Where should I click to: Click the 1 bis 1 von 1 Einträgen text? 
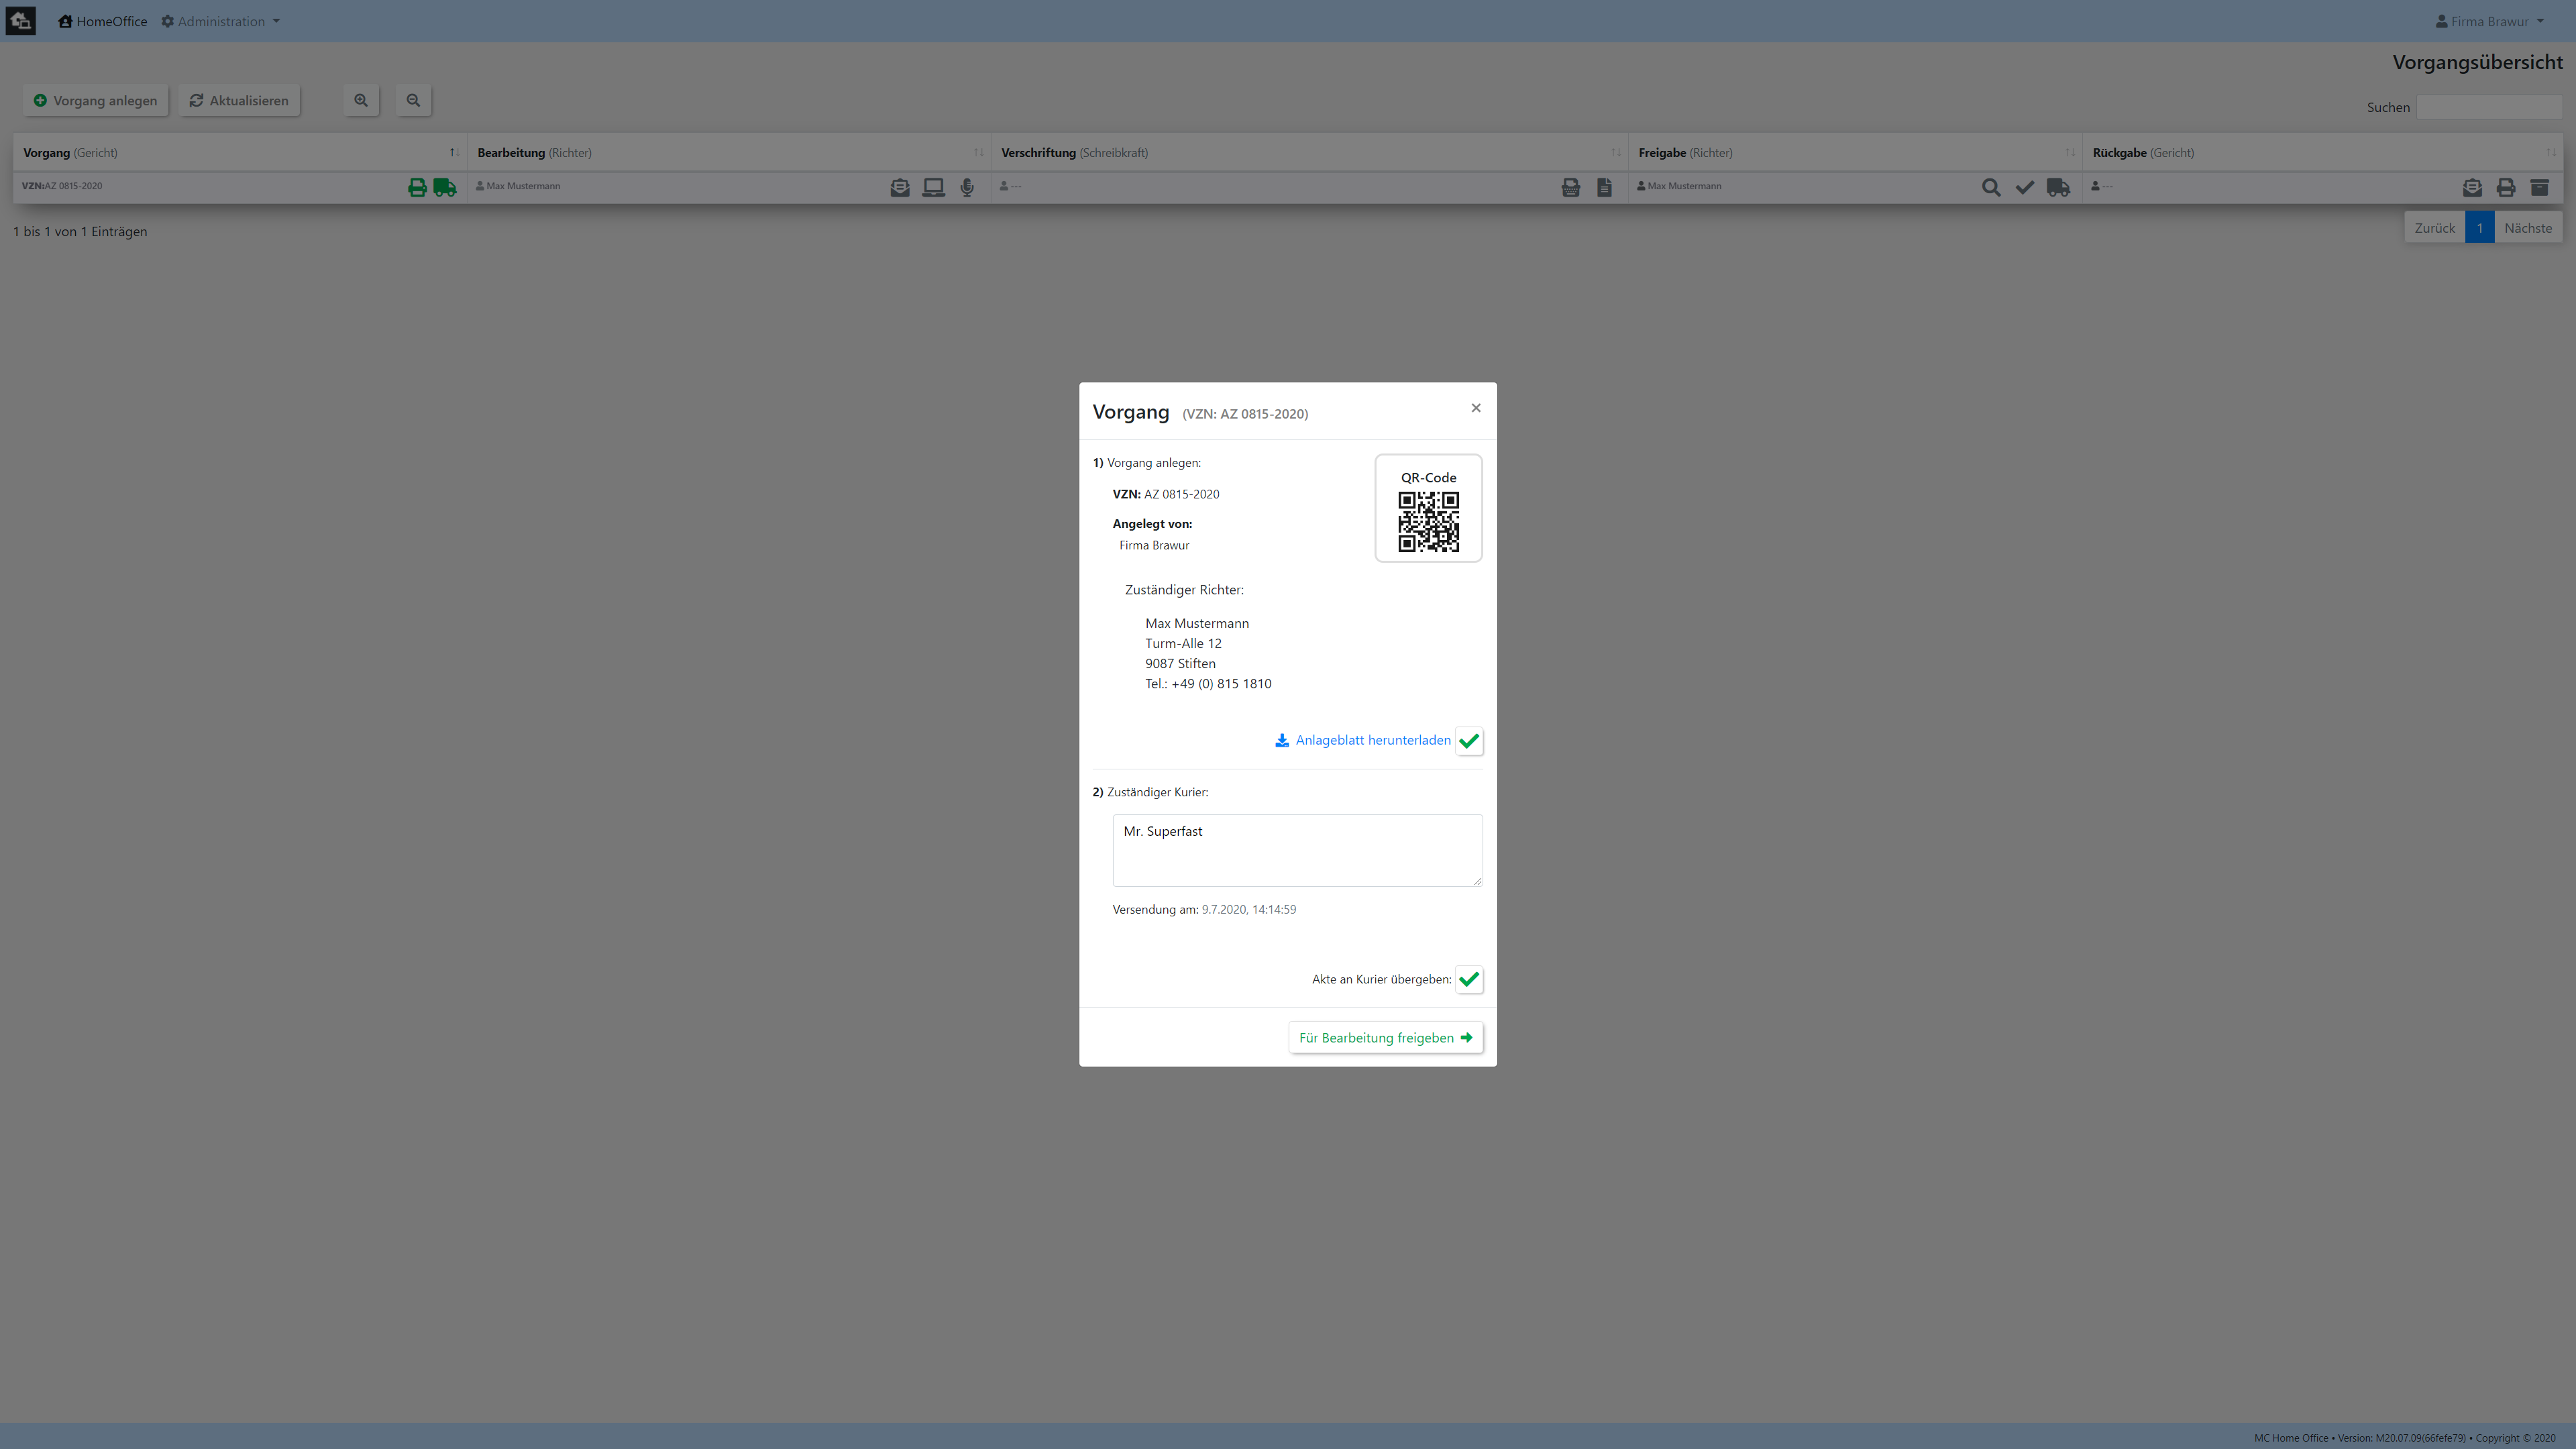click(x=80, y=231)
